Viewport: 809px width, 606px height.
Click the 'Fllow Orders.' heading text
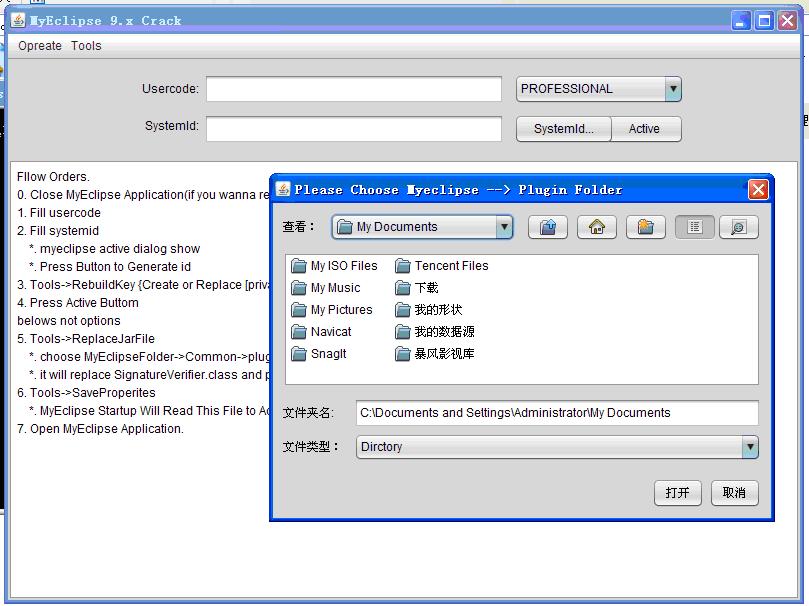(x=53, y=177)
